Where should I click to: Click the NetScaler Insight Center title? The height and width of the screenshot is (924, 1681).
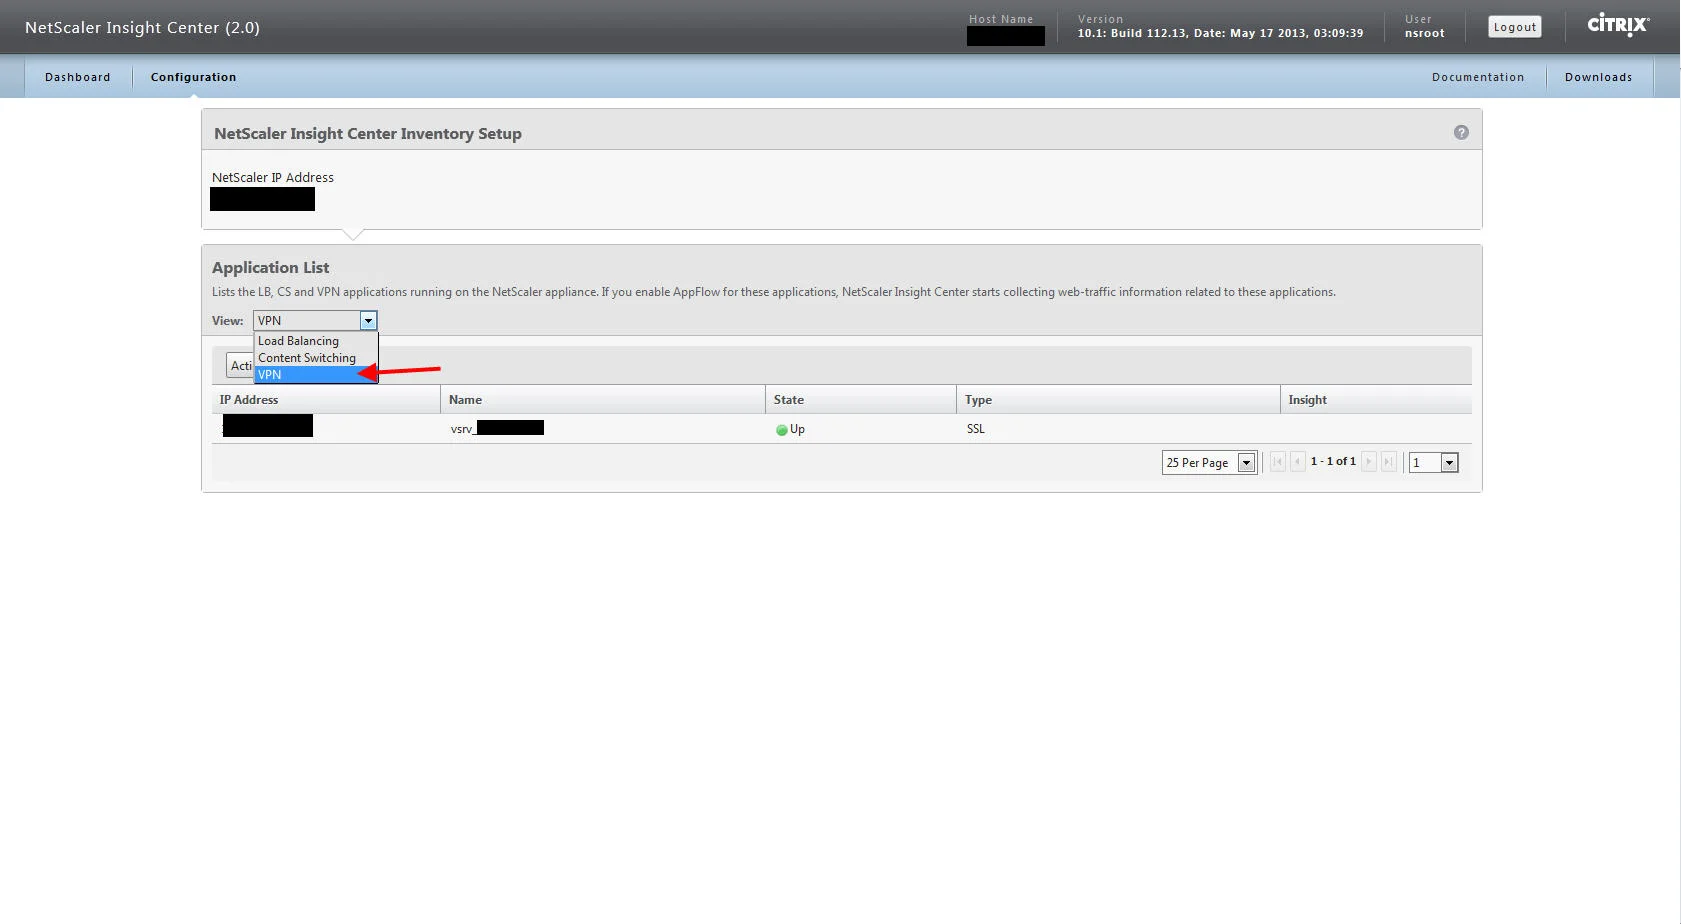[142, 27]
